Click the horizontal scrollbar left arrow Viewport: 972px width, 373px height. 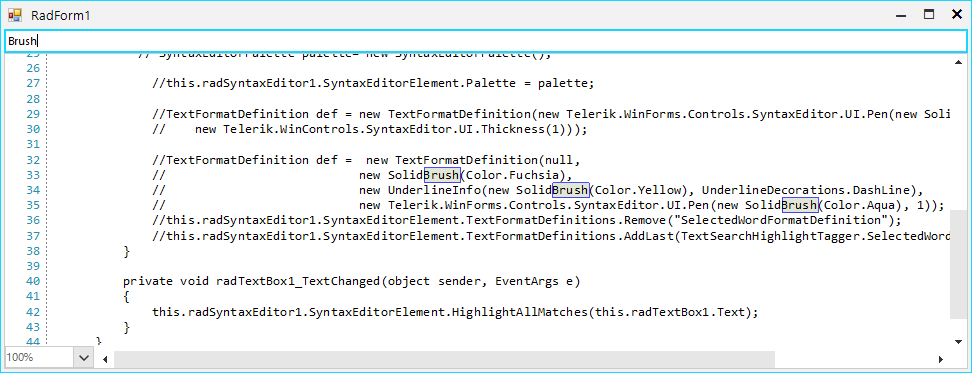pos(105,359)
